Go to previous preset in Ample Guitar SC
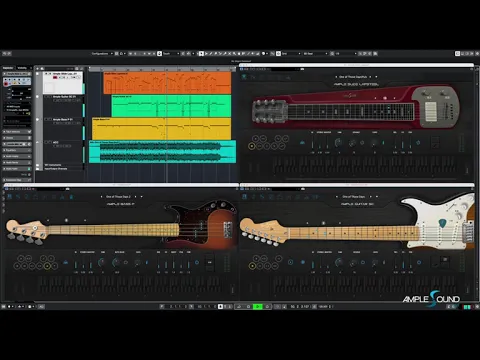The image size is (480, 360). (337, 197)
